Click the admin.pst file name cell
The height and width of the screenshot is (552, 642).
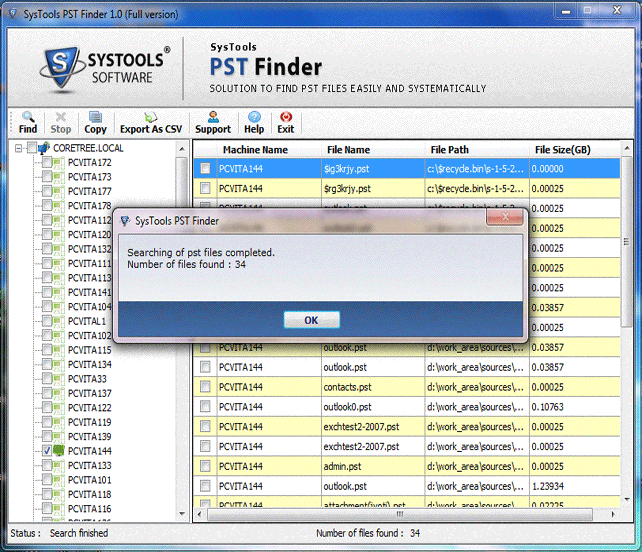[x=373, y=466]
